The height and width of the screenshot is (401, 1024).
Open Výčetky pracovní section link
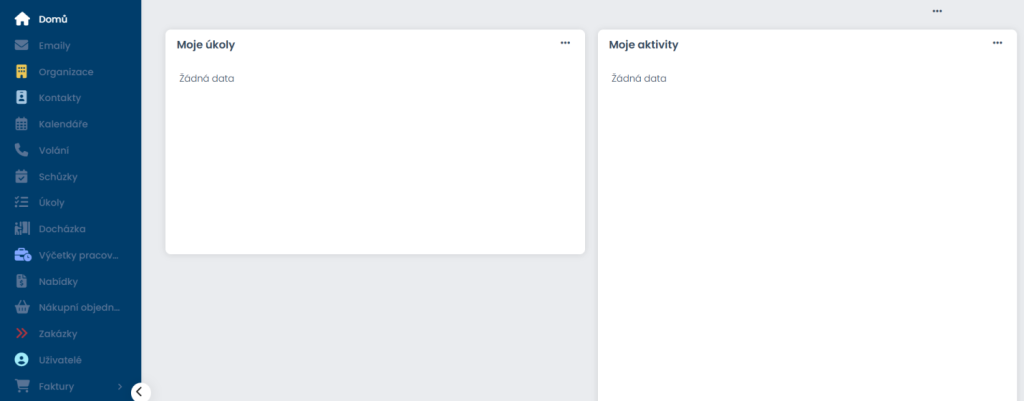(x=78, y=255)
